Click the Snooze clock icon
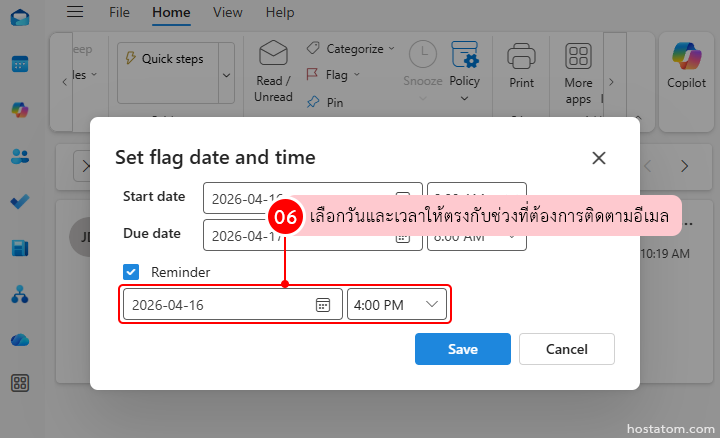The image size is (720, 438). [422, 54]
